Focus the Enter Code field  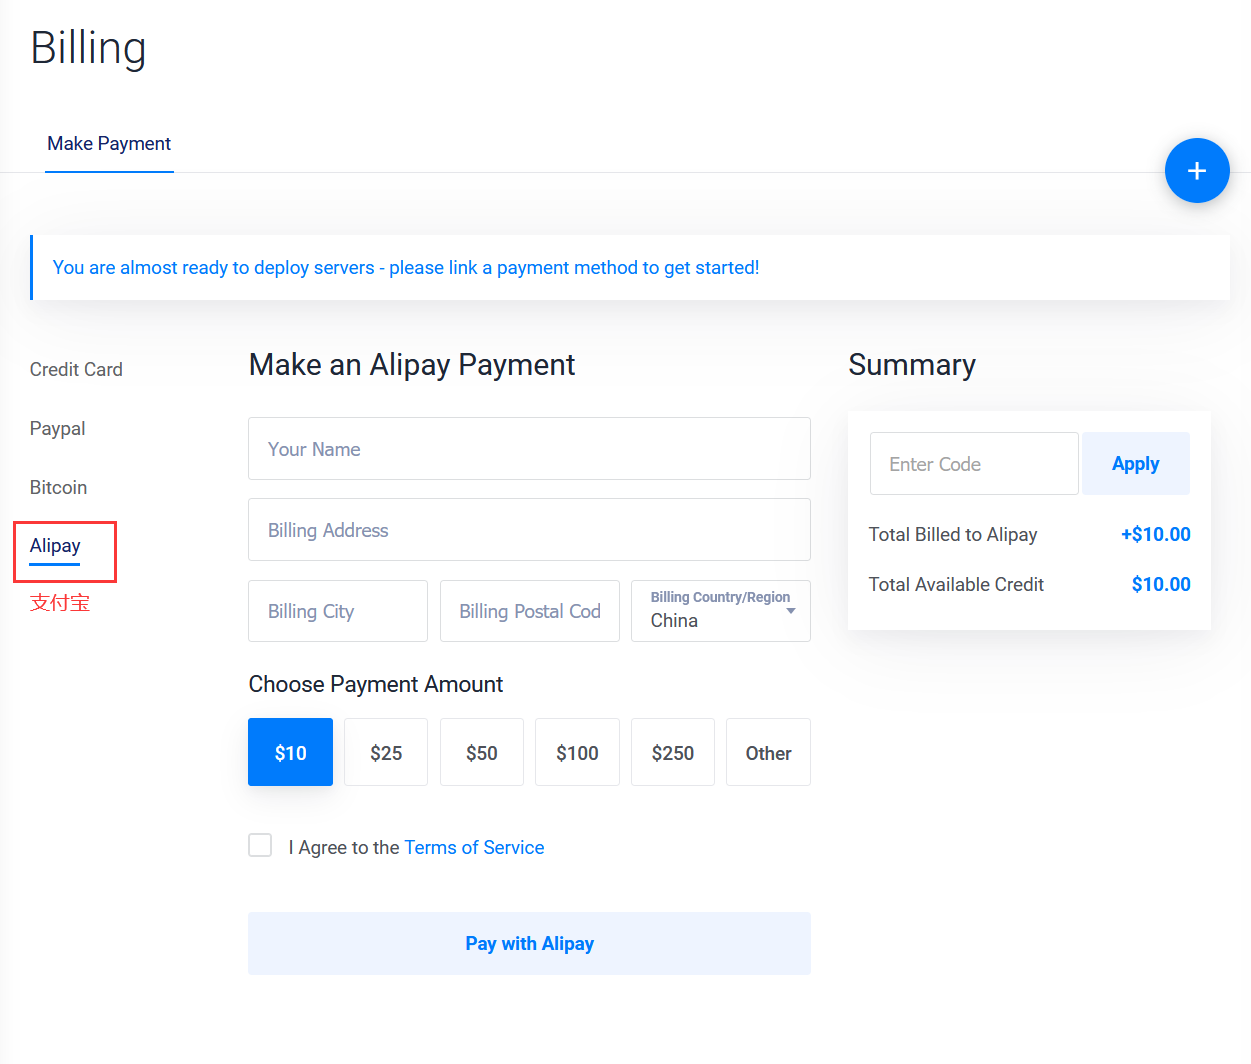click(974, 464)
